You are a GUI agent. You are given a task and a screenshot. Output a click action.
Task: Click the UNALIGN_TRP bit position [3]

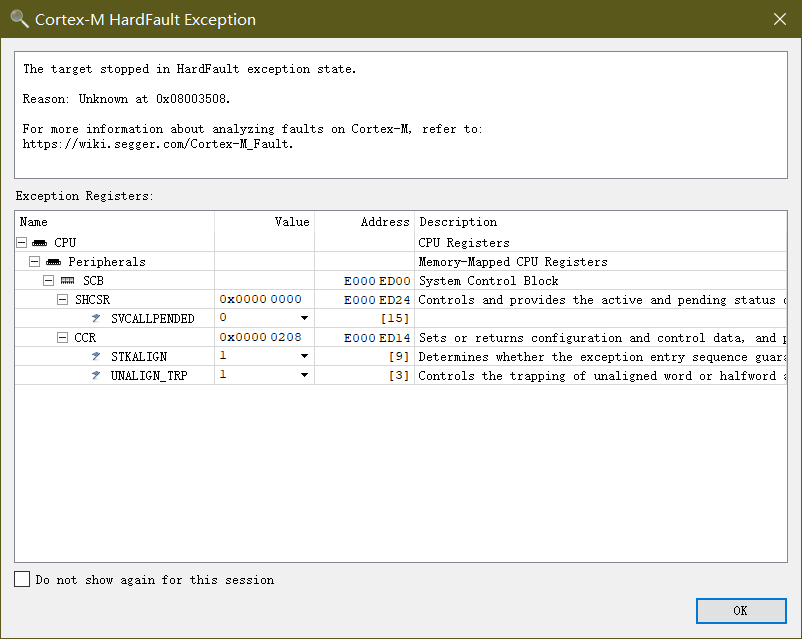pos(399,376)
